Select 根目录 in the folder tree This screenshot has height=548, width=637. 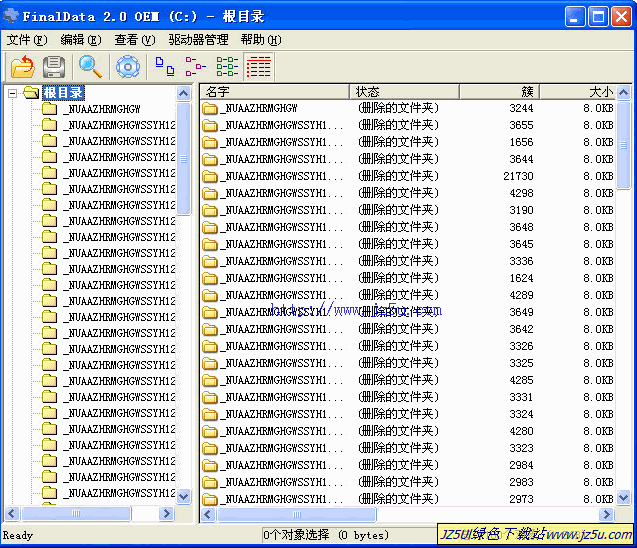[x=63, y=93]
